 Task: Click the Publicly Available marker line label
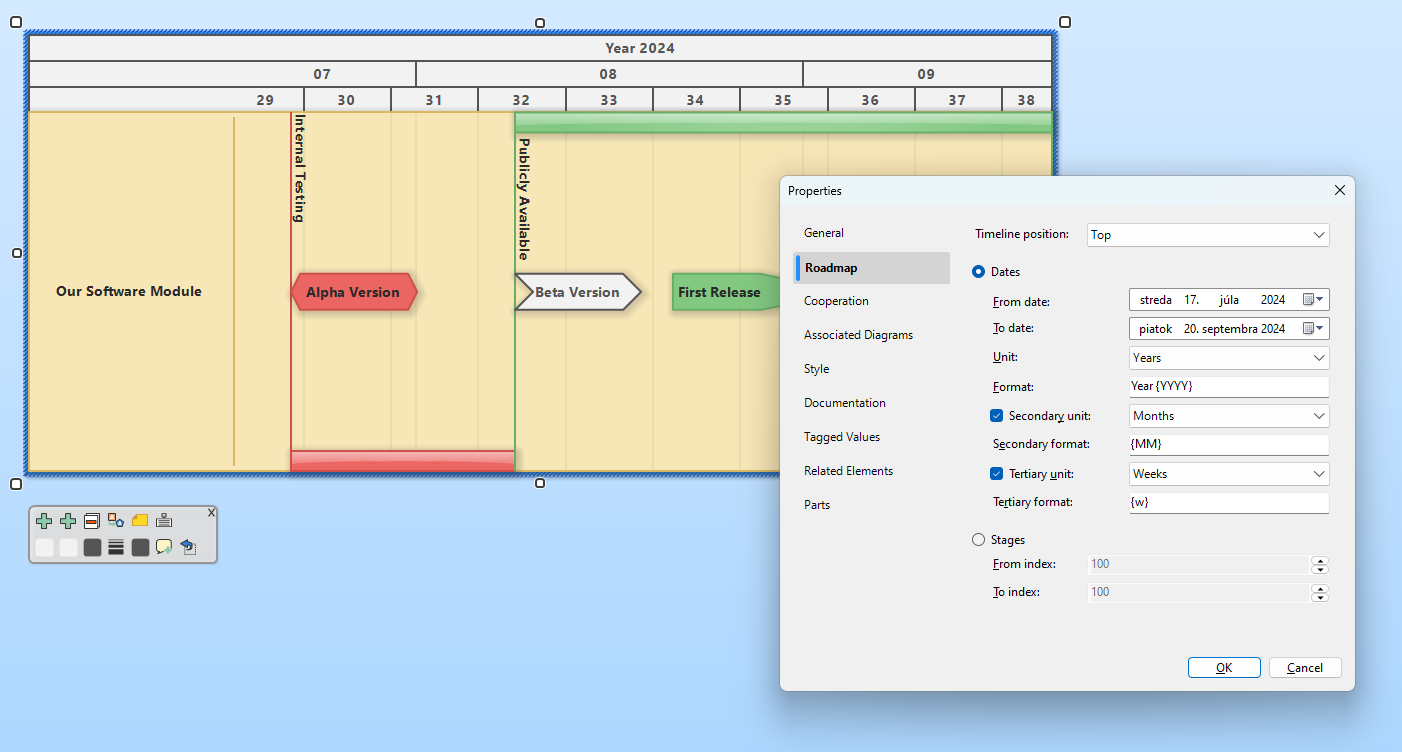click(523, 199)
